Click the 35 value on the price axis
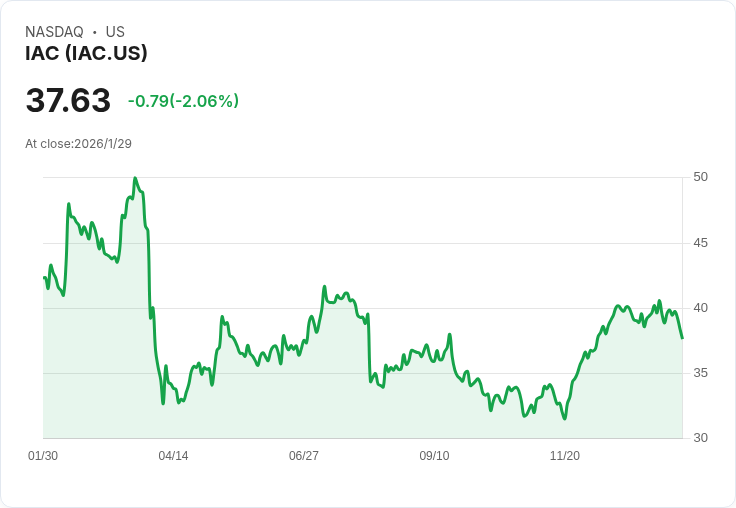 click(x=700, y=373)
